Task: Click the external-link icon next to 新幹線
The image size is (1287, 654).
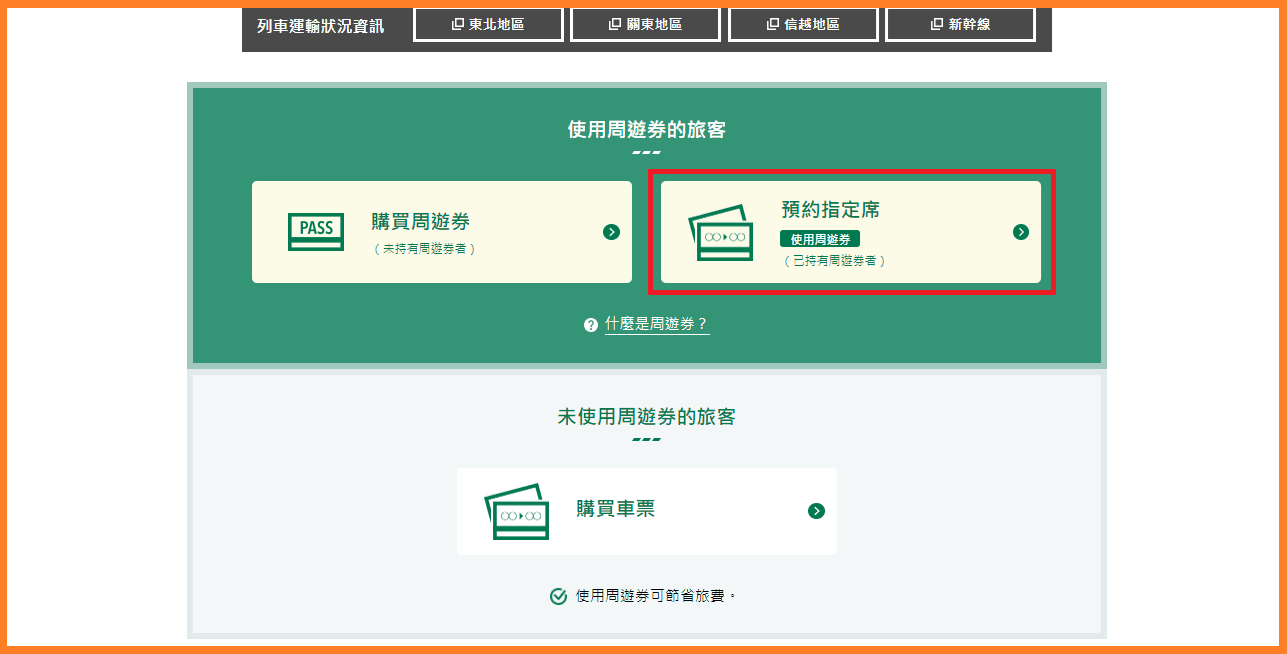Action: tap(937, 24)
